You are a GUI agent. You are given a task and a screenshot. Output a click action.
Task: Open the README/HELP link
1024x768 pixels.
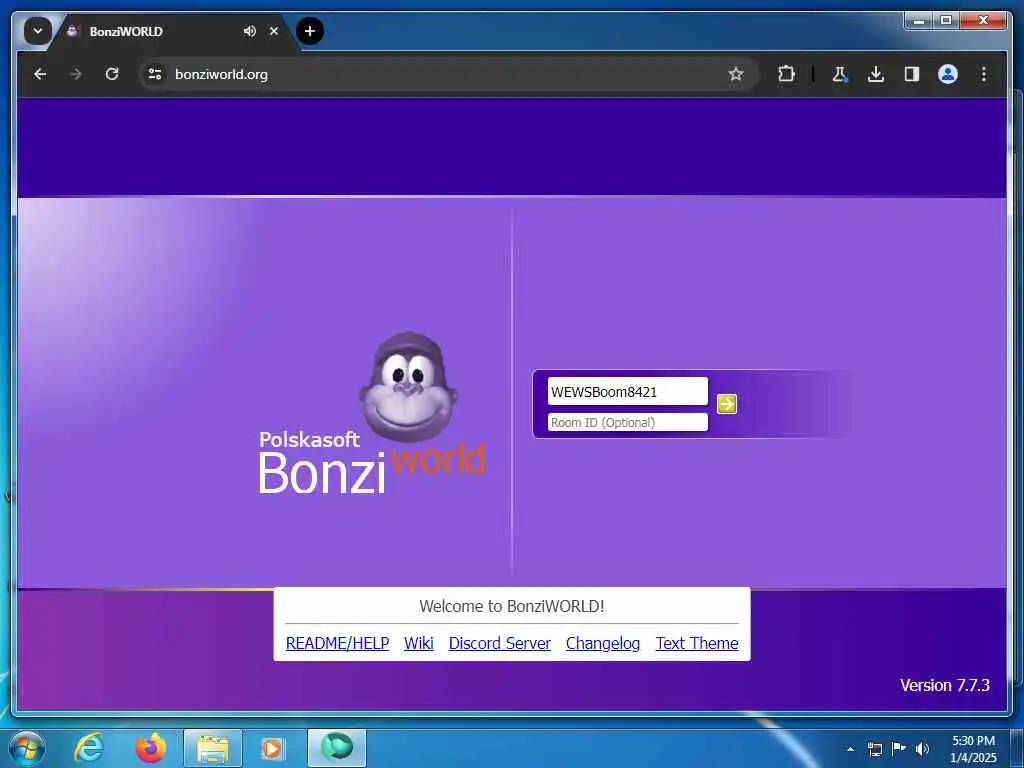pos(337,643)
